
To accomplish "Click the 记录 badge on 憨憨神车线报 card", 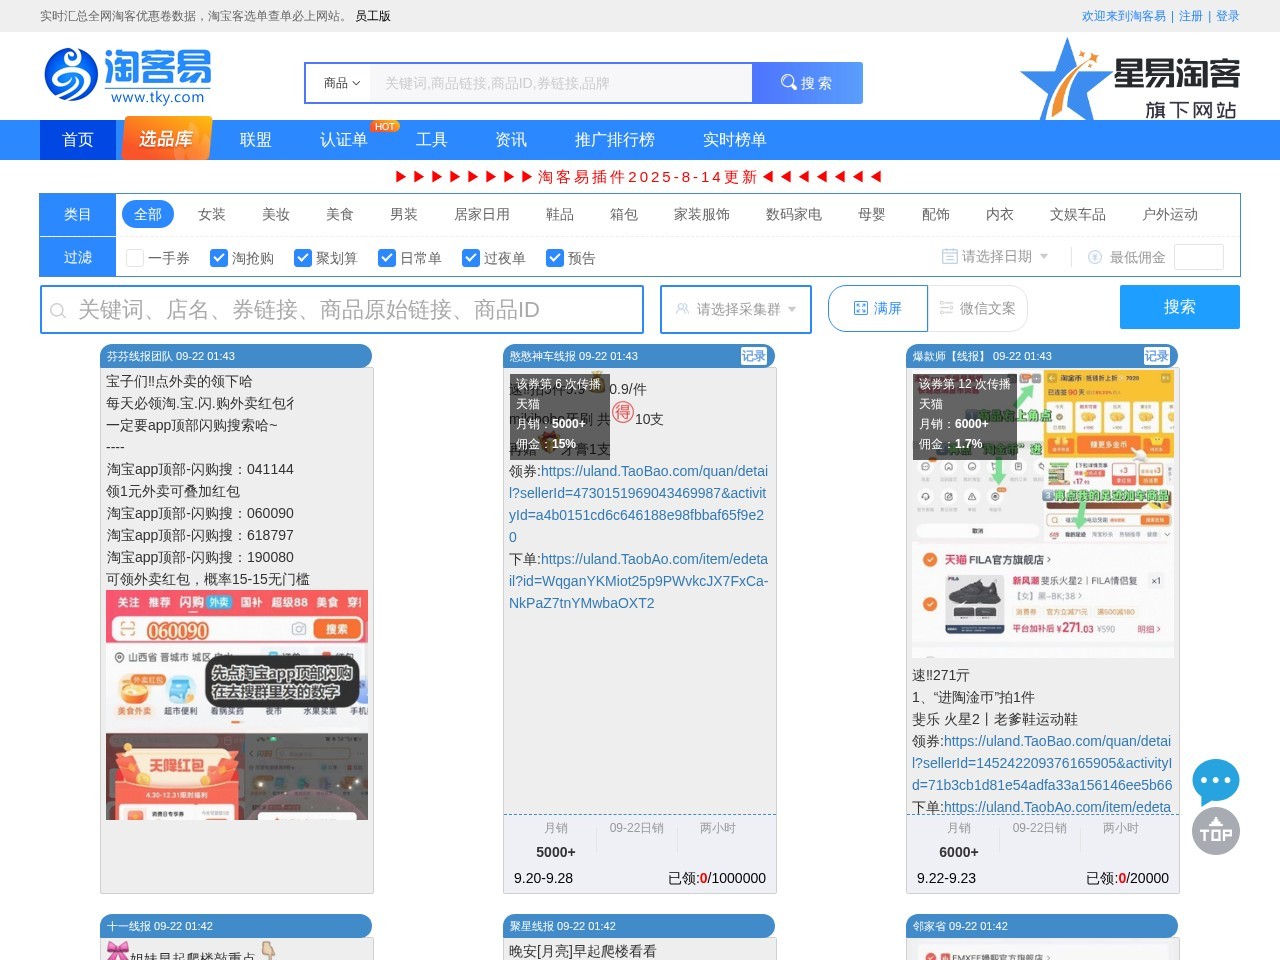I will [753, 356].
